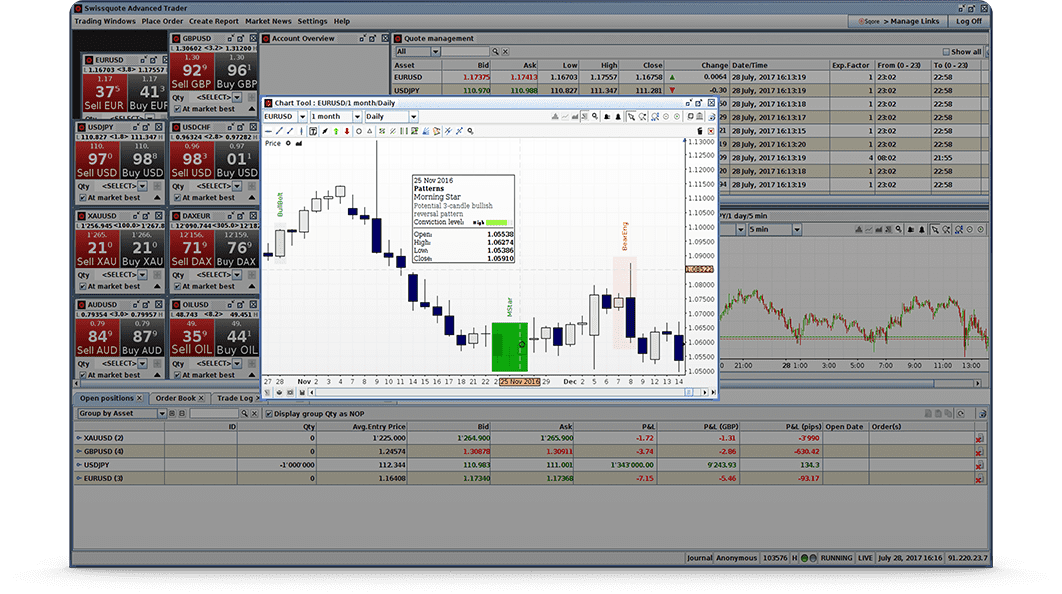
Task: Click the red X delete icon in Chart toolbar
Action: click(x=710, y=131)
